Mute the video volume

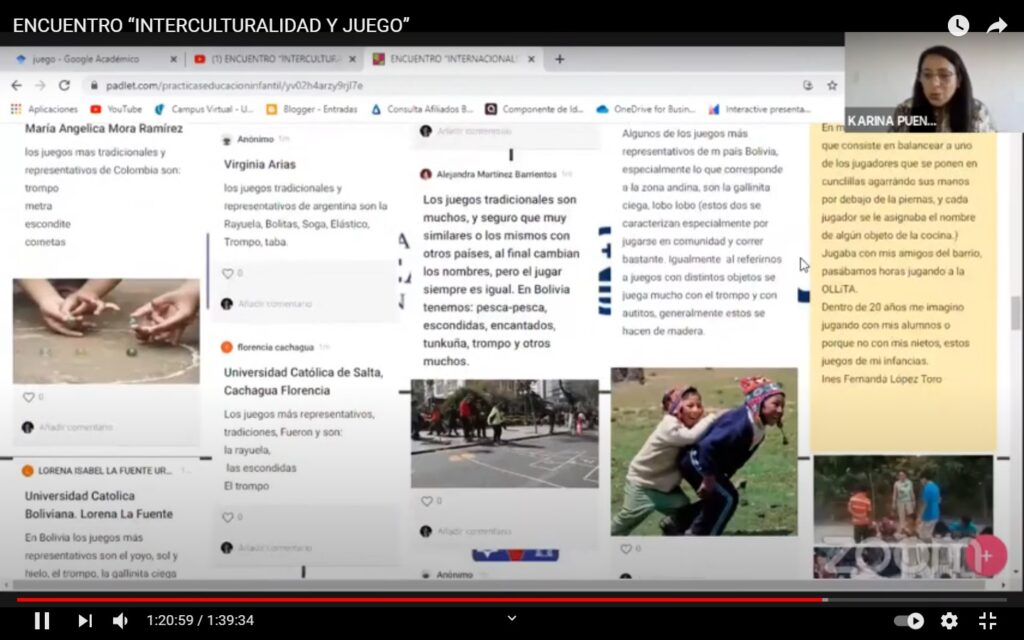pyautogui.click(x=120, y=620)
